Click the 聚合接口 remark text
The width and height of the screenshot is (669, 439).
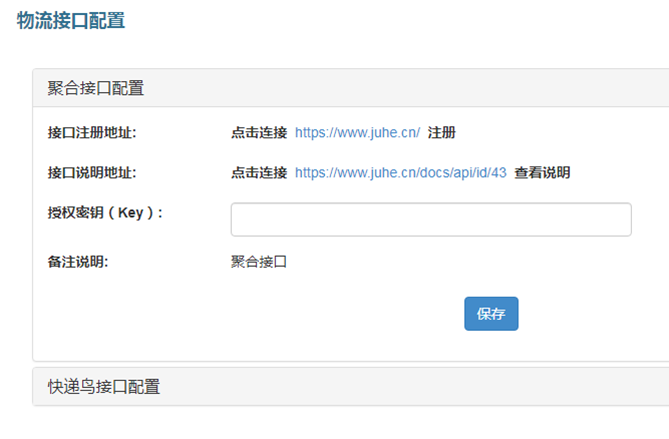tap(259, 262)
